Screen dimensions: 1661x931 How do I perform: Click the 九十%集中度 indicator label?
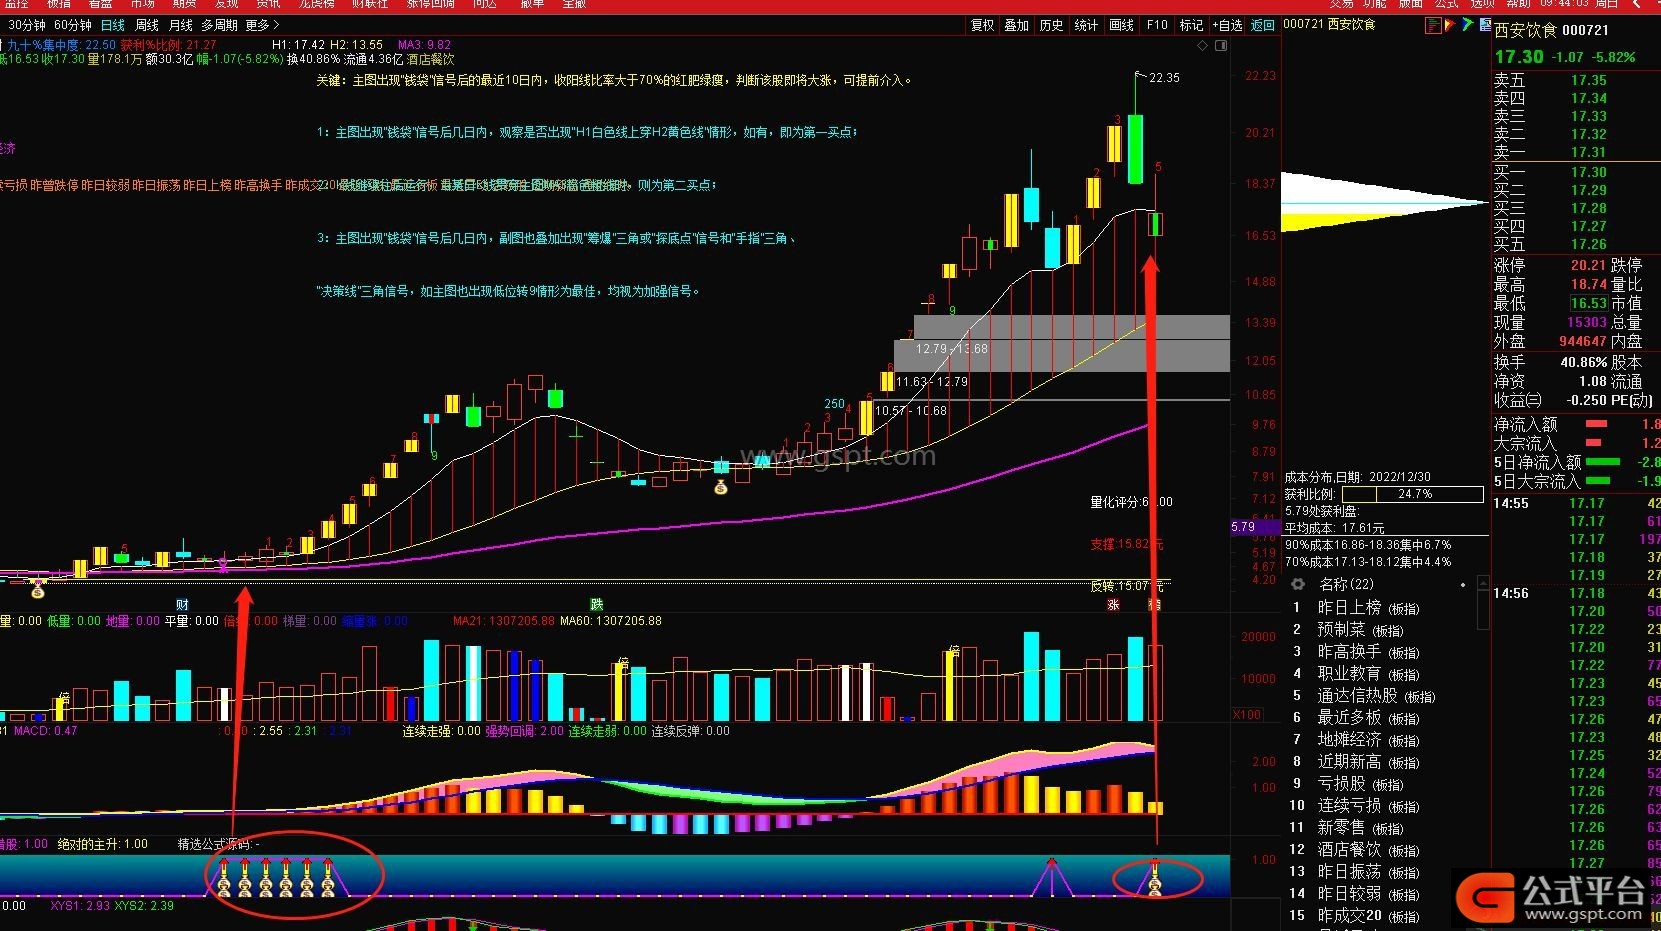(60, 45)
